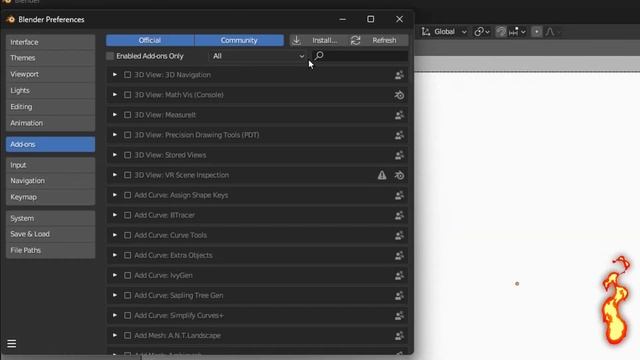Screen dimensions: 640x360
Task: Click the community icon on A.N.T.Landscape row
Action: (399, 336)
